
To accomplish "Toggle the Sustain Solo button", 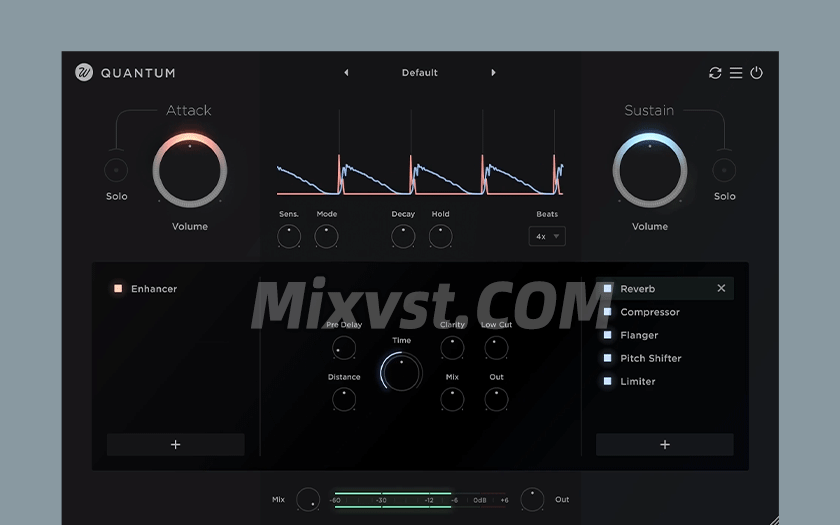I will click(724, 170).
